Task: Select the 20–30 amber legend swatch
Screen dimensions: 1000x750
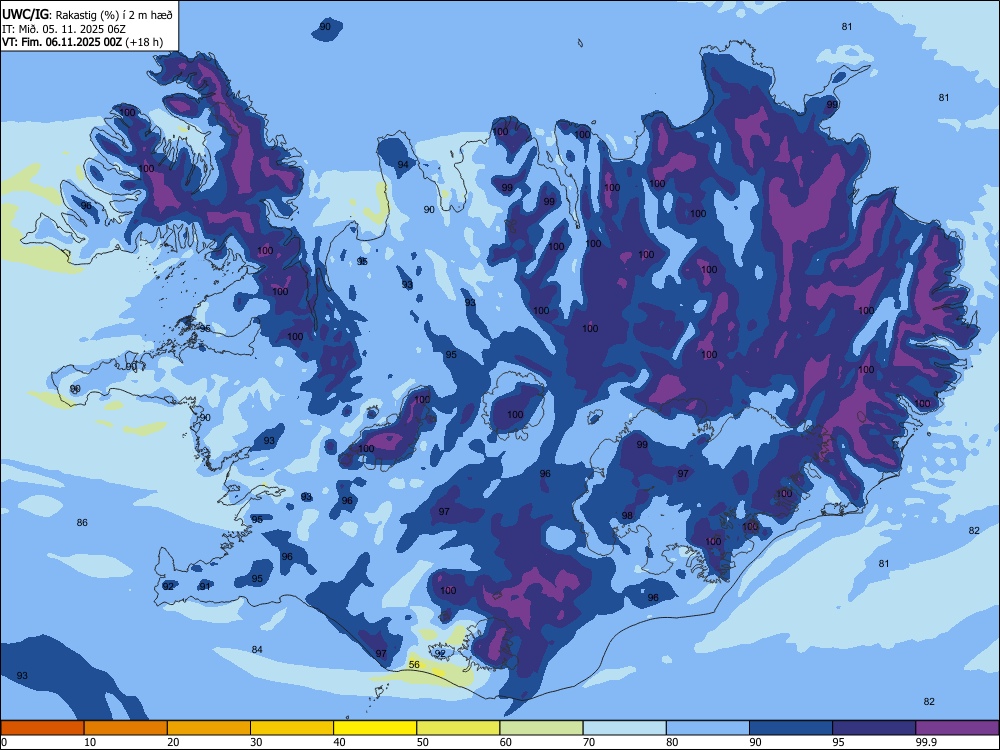Action: pos(209,728)
